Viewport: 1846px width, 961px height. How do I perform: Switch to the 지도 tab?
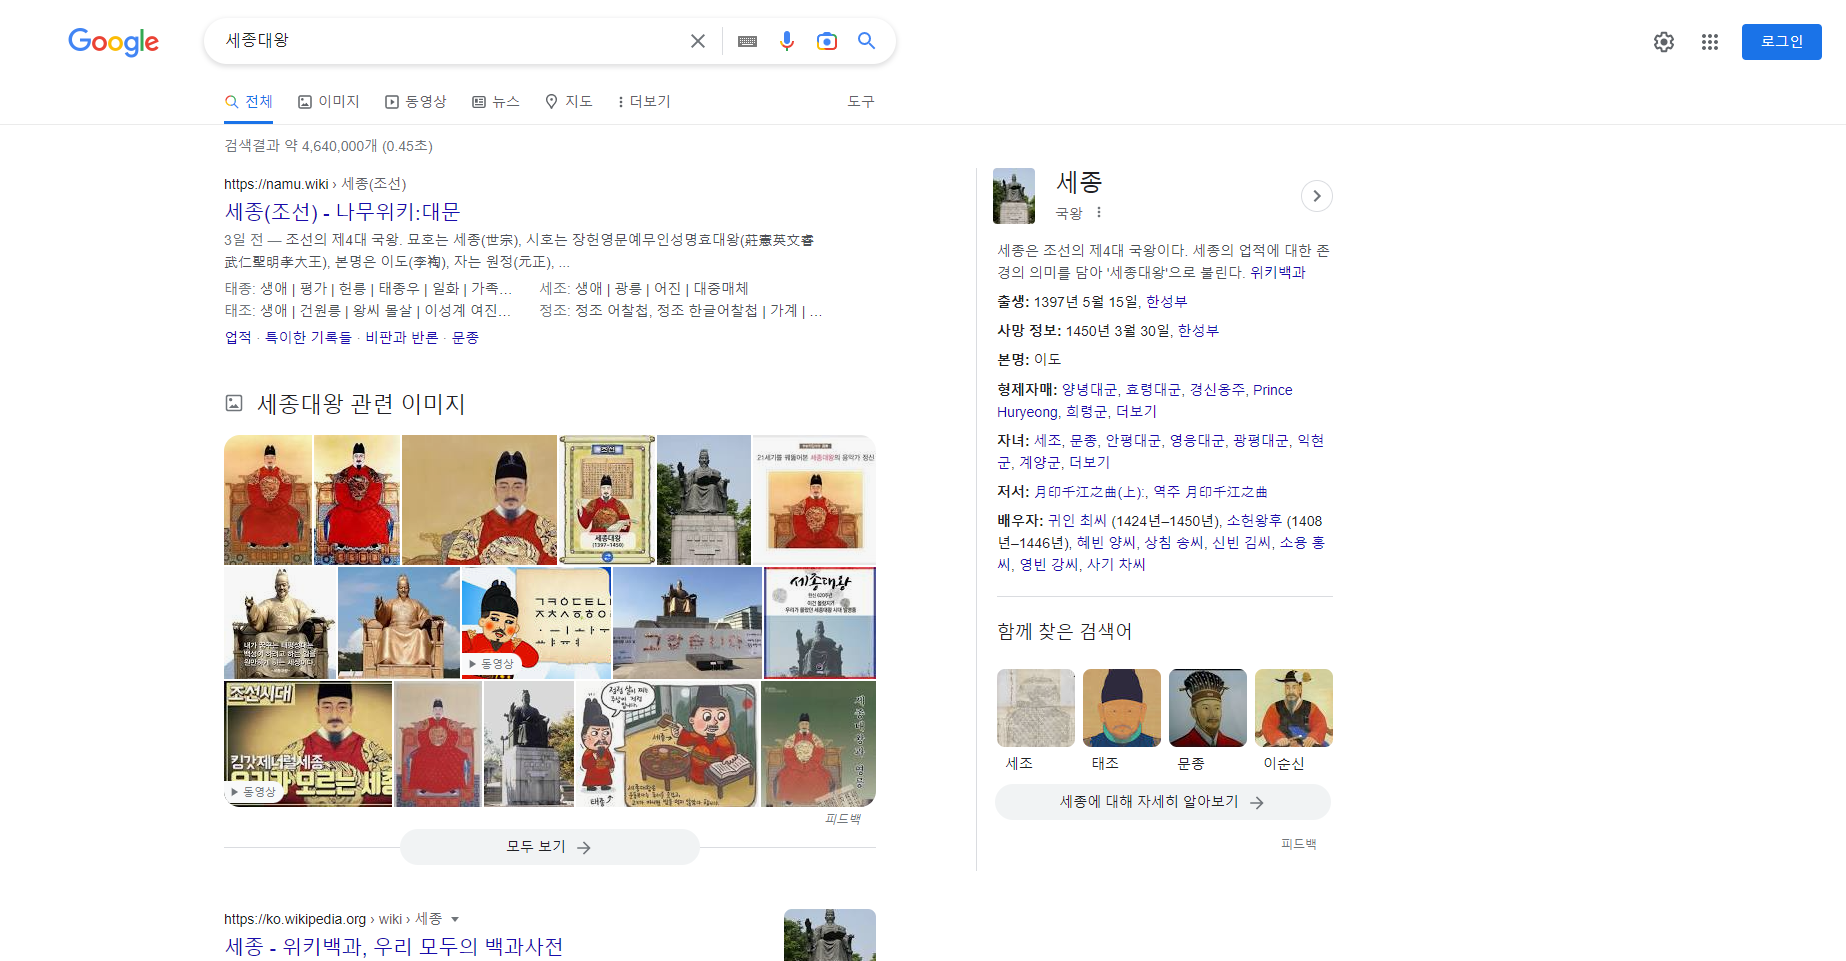569,102
